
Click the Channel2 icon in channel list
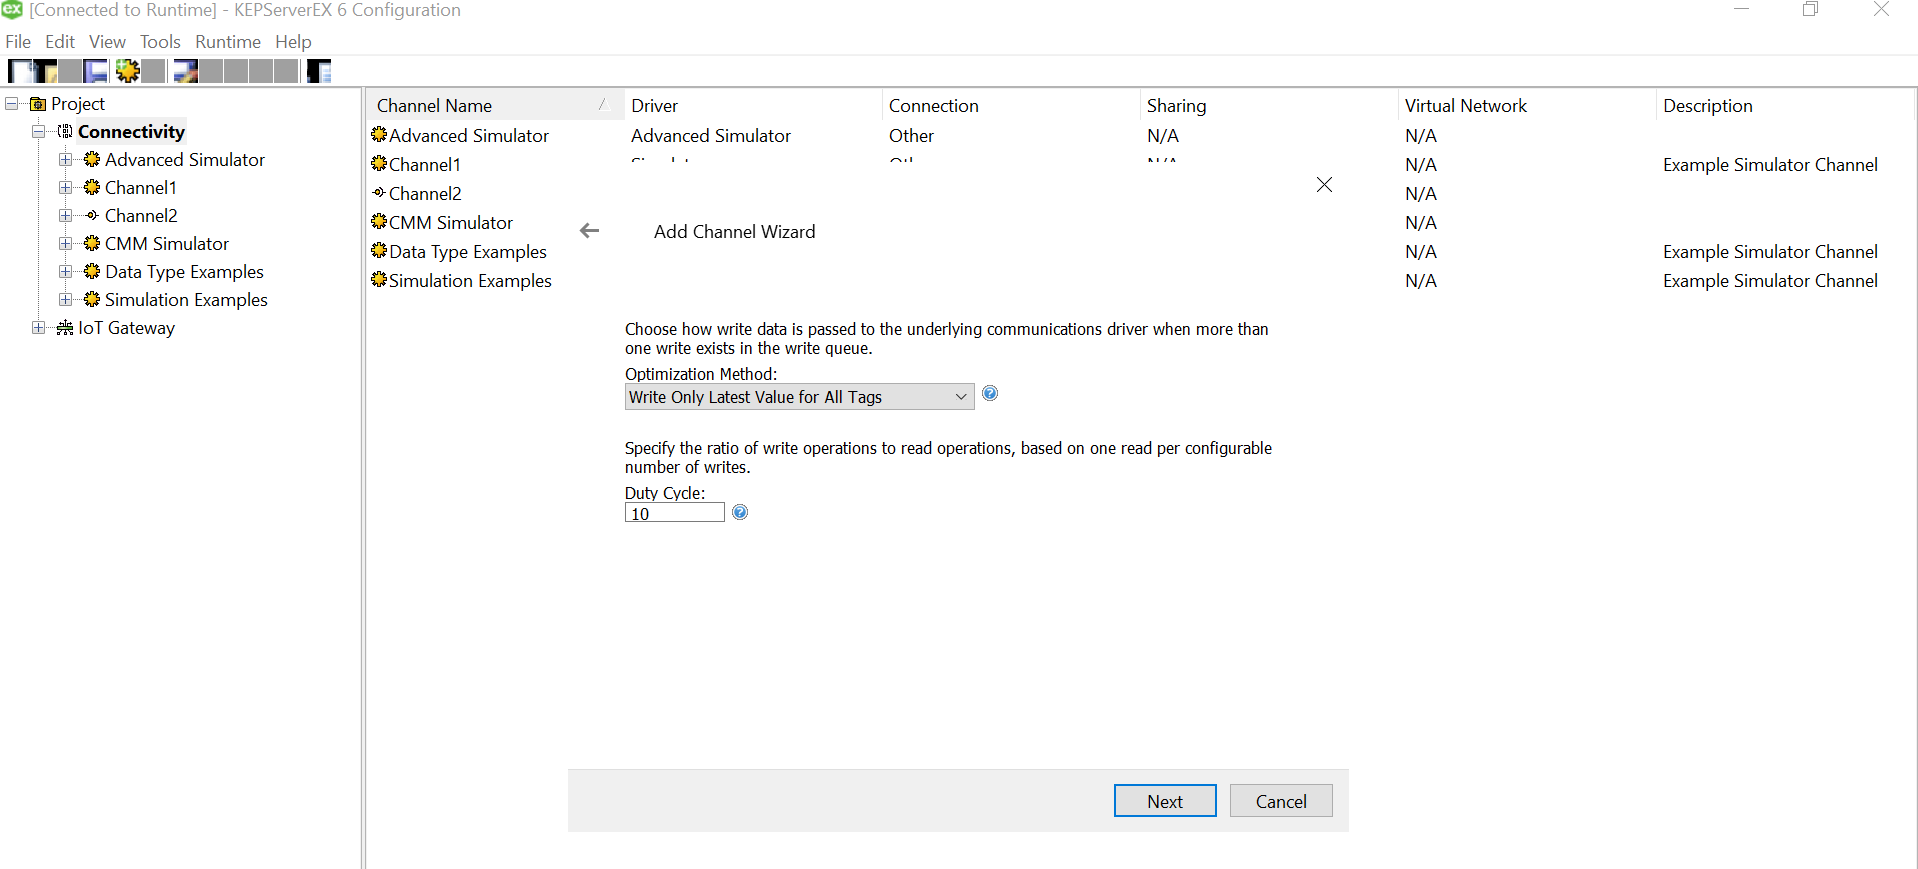[379, 193]
